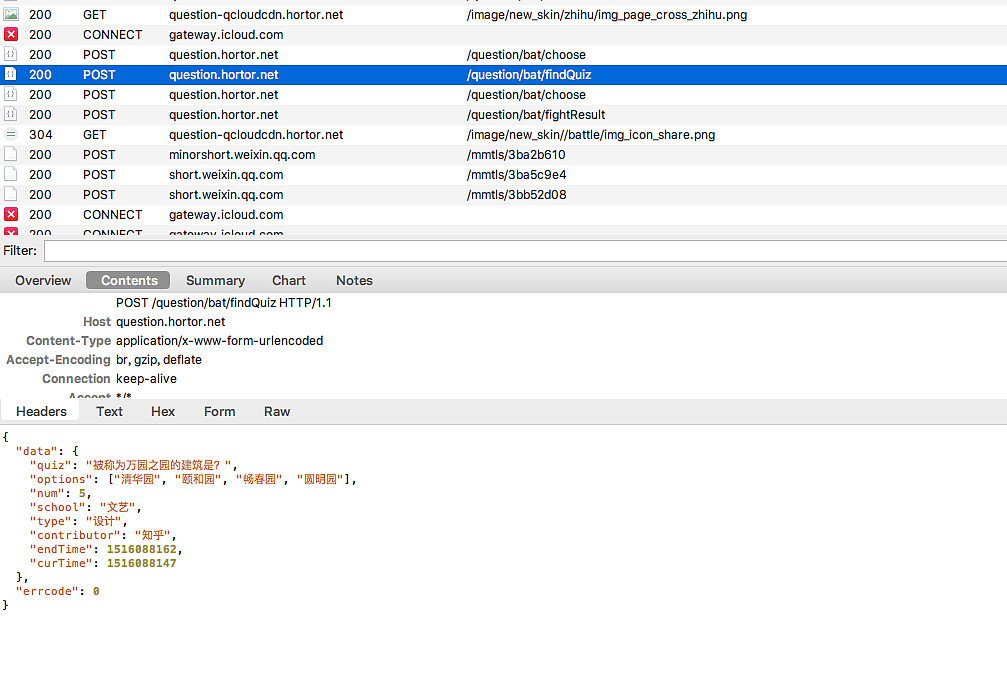Click the document icon for /mmtls/3ba5c9e4 request
Image resolution: width=1007 pixels, height=682 pixels.
(x=11, y=175)
